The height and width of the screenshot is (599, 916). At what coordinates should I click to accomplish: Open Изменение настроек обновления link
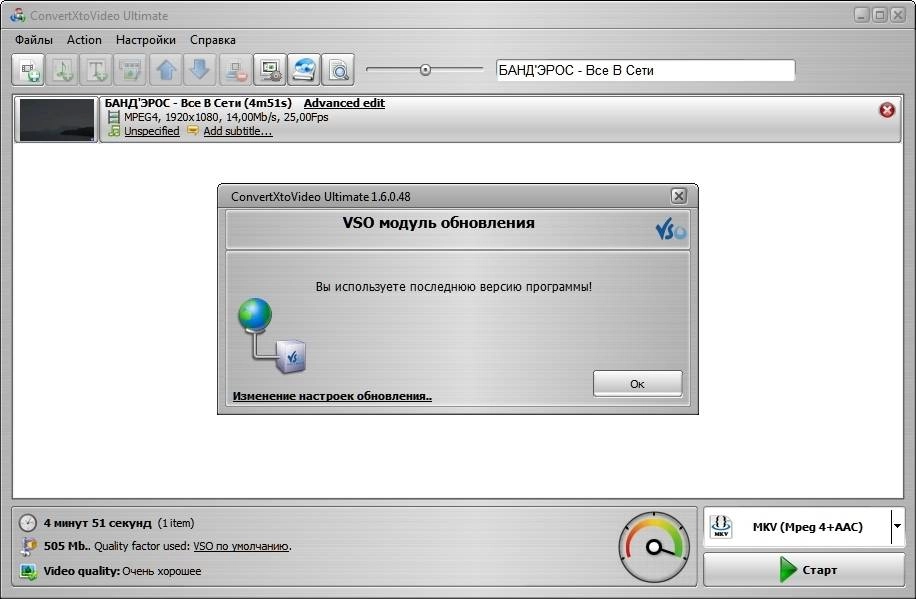point(332,396)
